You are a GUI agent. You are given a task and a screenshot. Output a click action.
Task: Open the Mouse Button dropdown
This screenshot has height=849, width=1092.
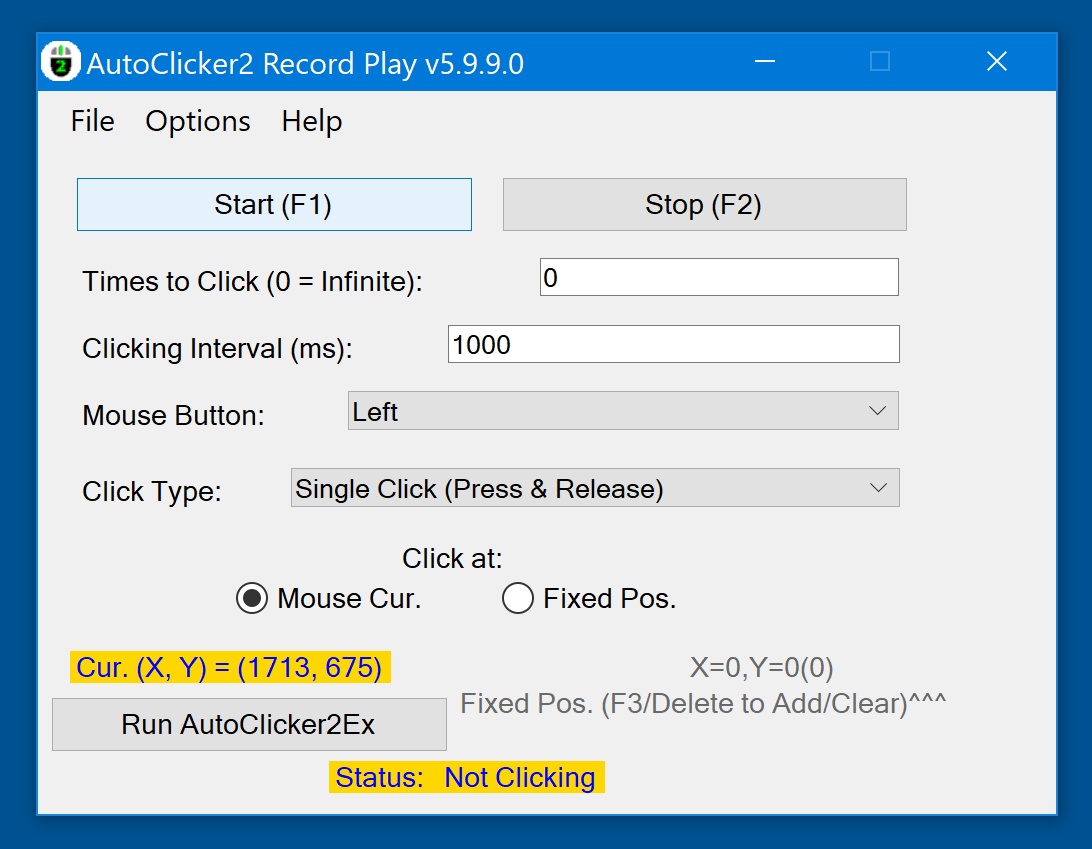623,410
